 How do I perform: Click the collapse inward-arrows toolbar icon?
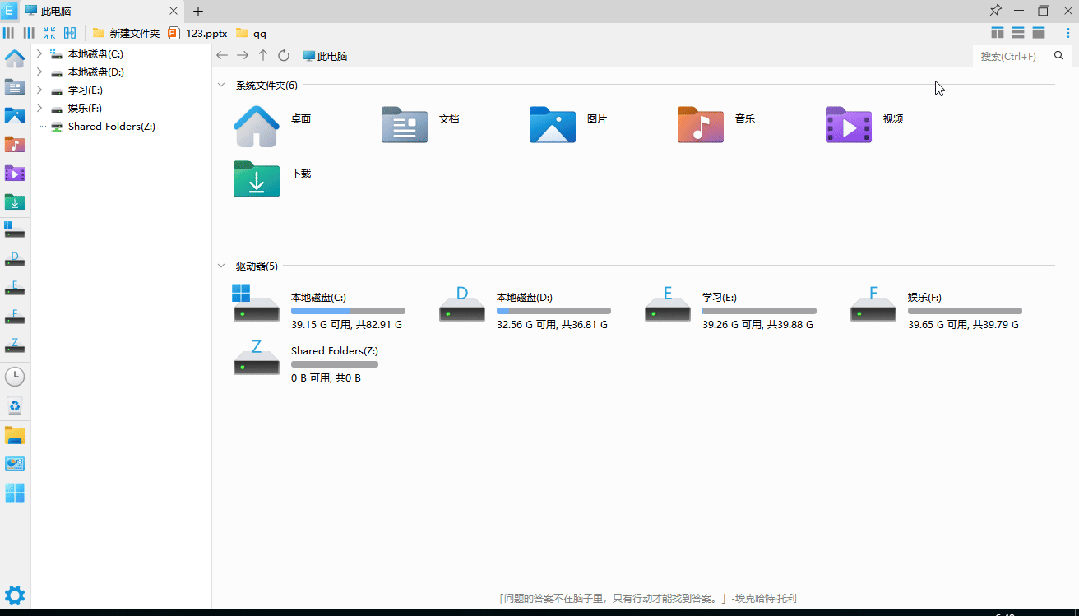50,33
